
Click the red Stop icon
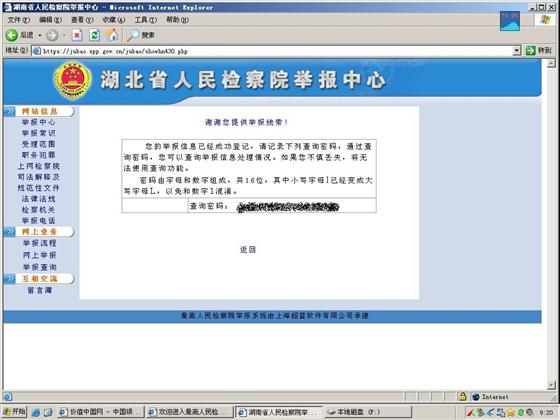77,35
